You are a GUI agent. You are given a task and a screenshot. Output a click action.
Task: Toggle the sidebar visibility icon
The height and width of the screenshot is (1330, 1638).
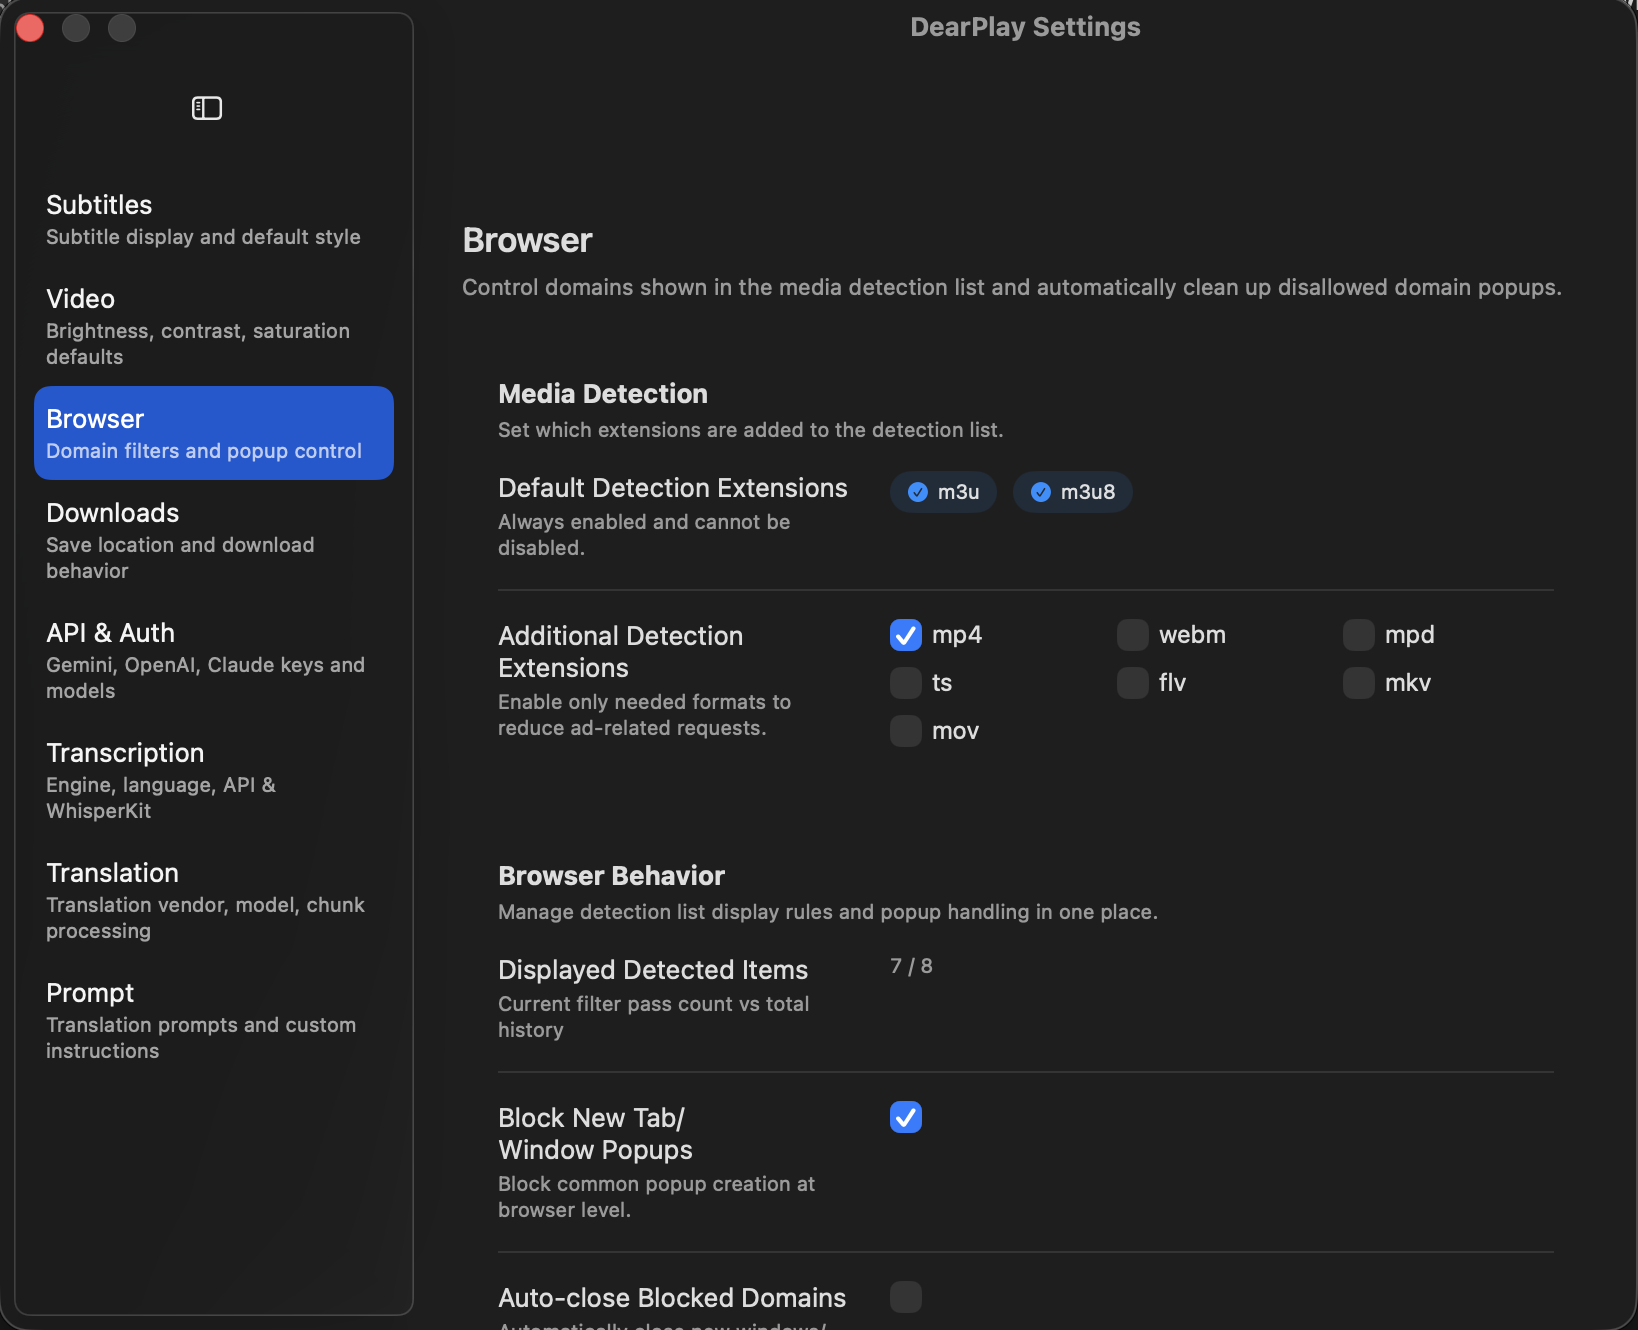click(207, 108)
